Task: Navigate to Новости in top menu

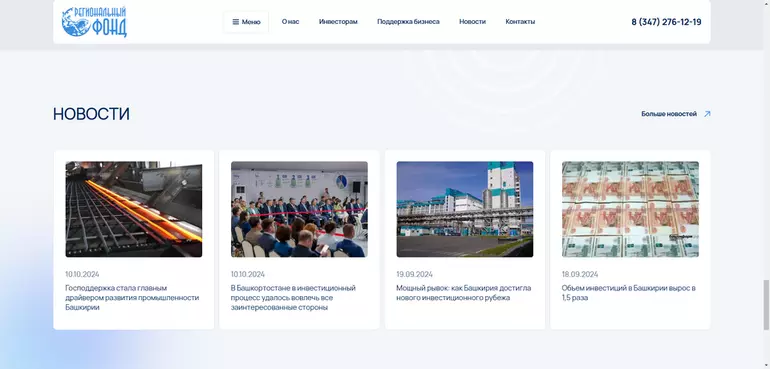Action: pos(472,22)
